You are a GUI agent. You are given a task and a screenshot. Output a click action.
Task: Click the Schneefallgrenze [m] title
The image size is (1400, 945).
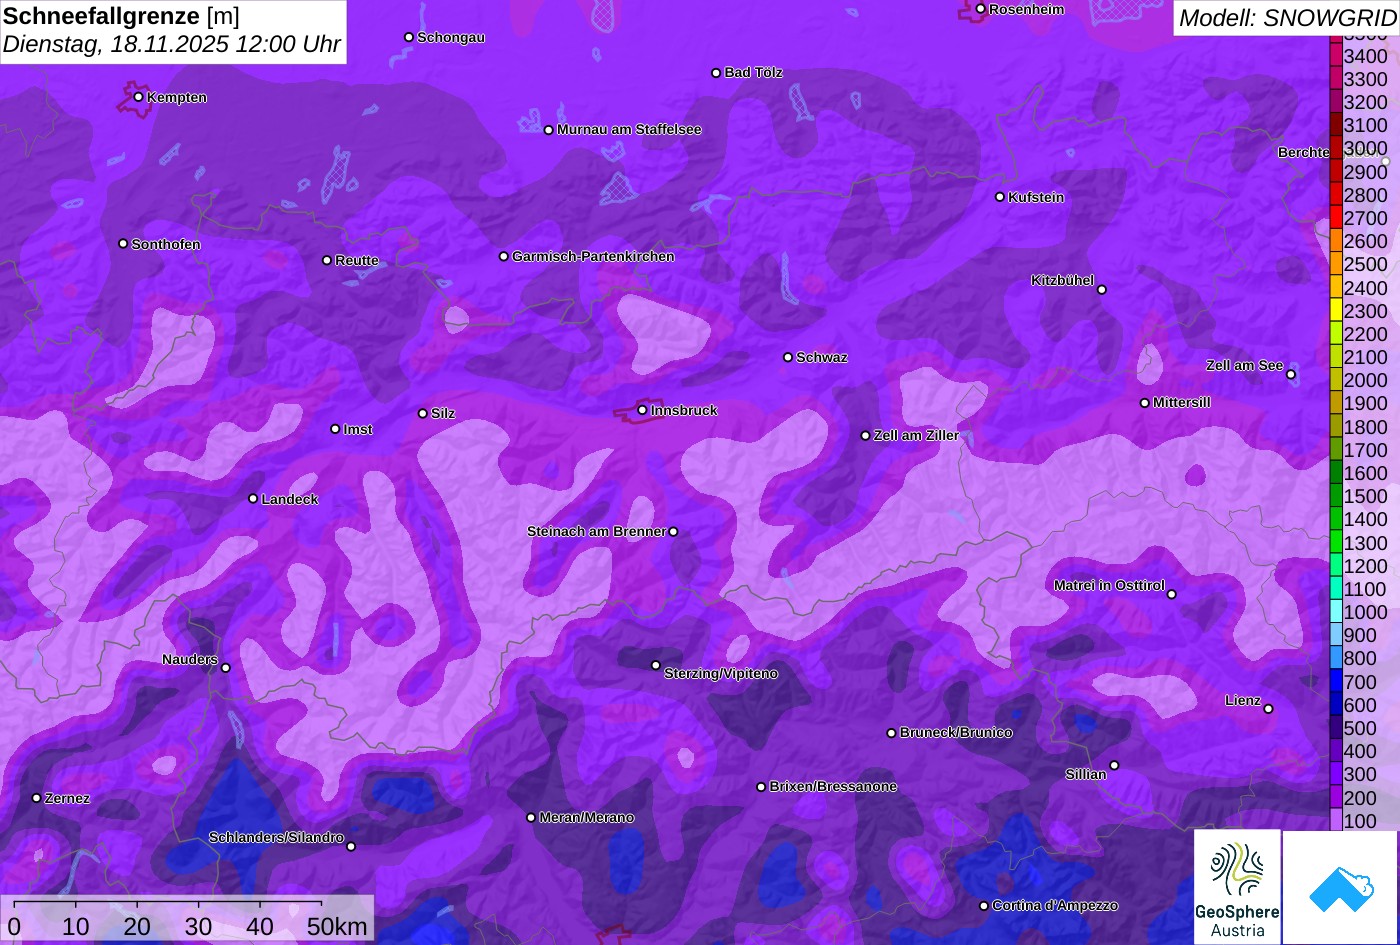click(x=121, y=16)
